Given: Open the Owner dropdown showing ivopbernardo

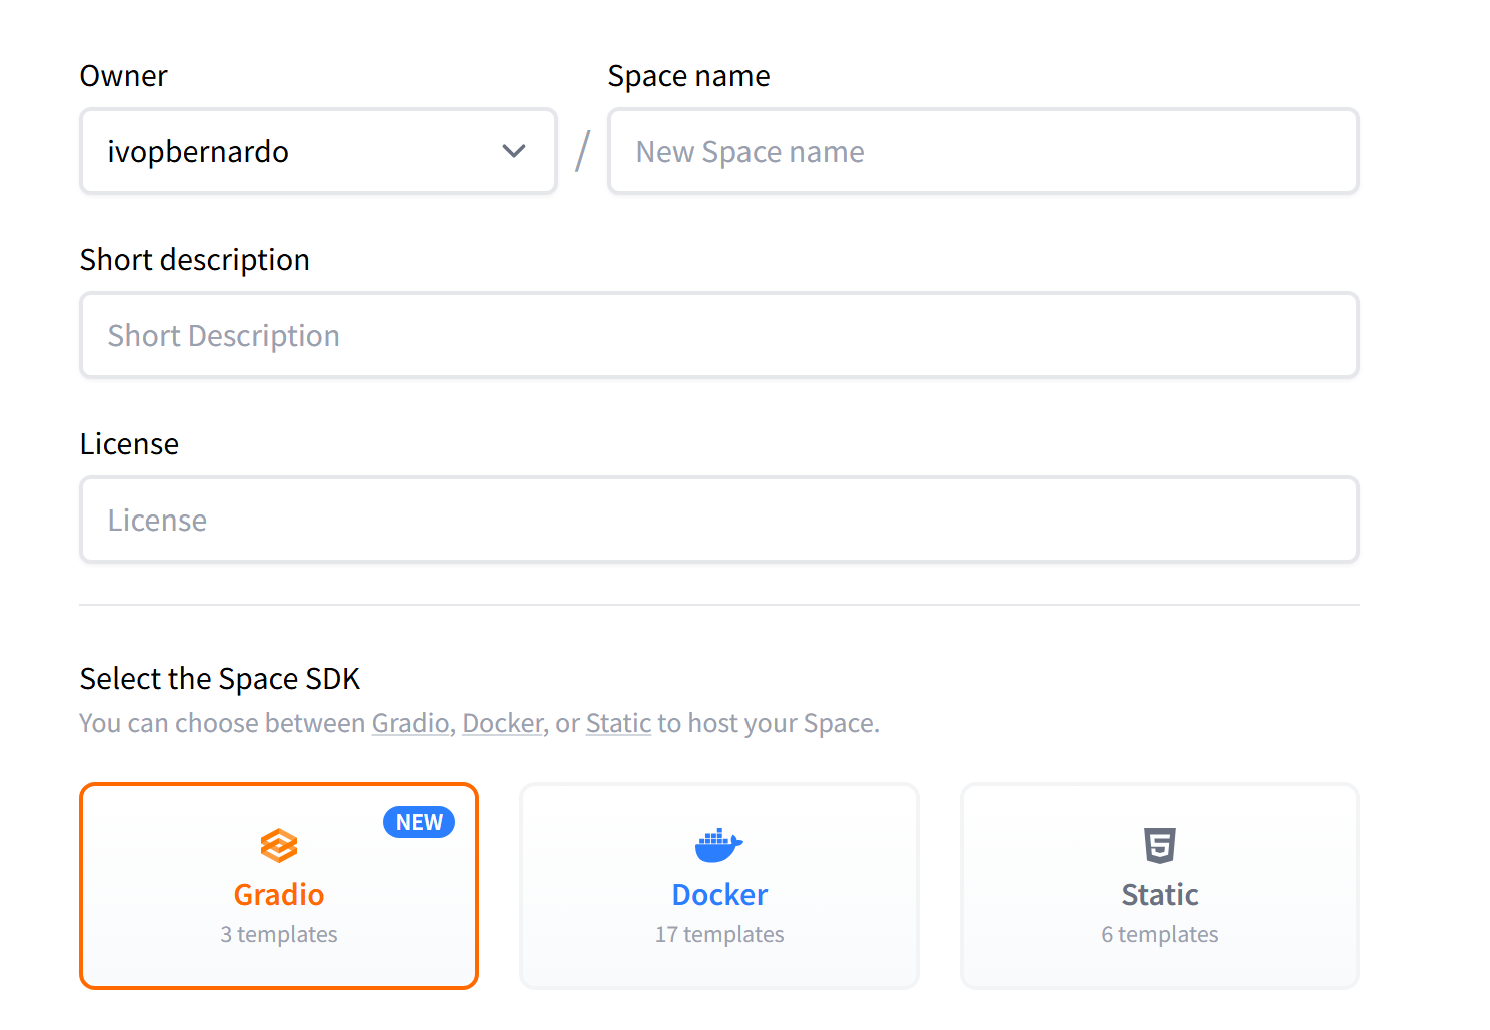Looking at the screenshot, I should coord(318,151).
